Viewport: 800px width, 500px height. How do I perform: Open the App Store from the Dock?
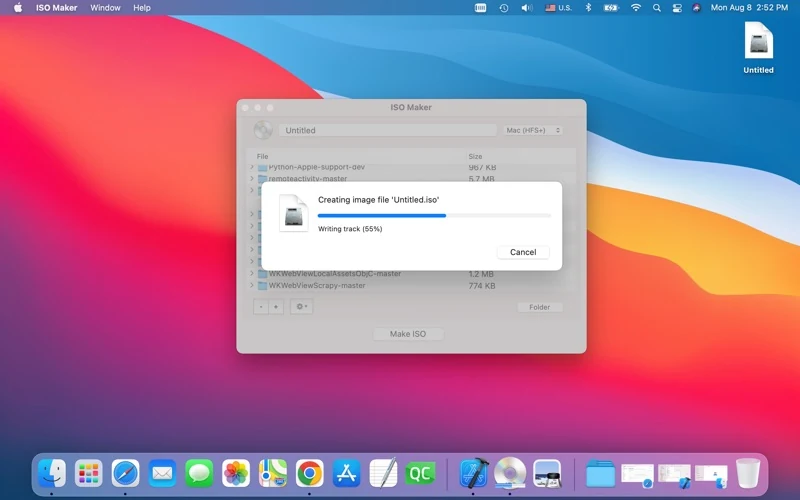(x=346, y=473)
